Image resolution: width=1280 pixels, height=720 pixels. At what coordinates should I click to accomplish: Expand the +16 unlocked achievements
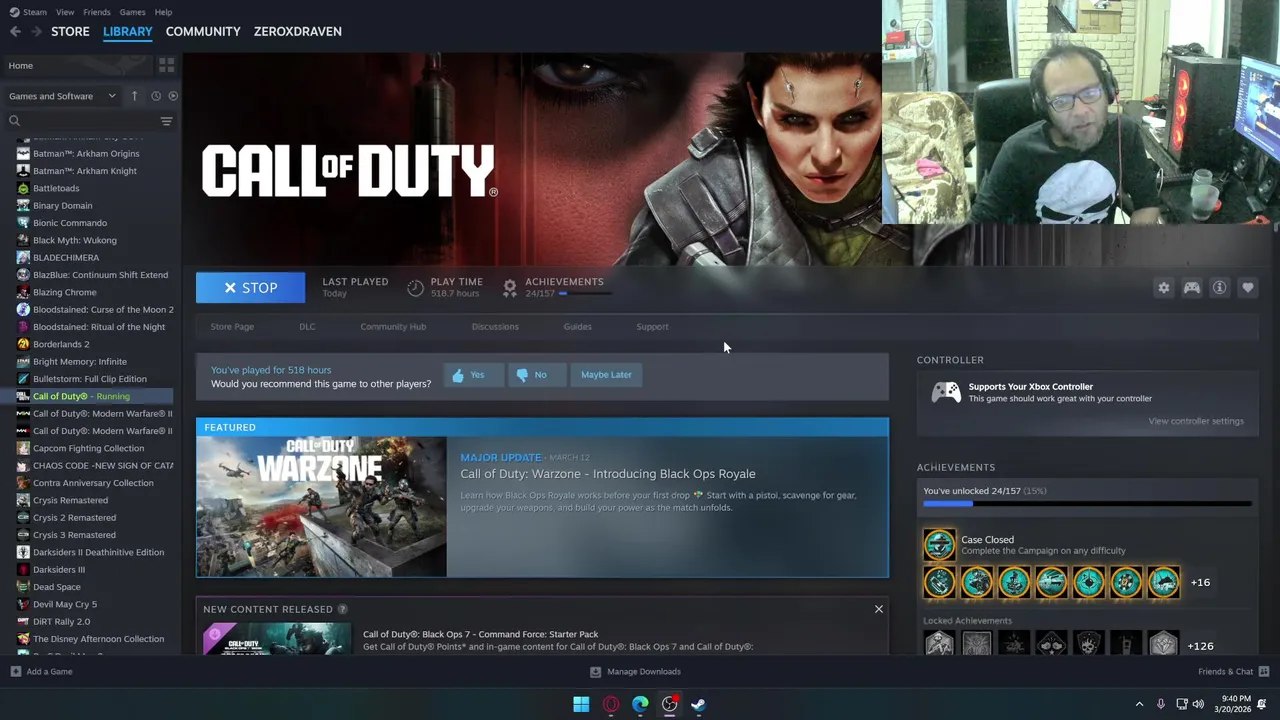[x=1200, y=582]
